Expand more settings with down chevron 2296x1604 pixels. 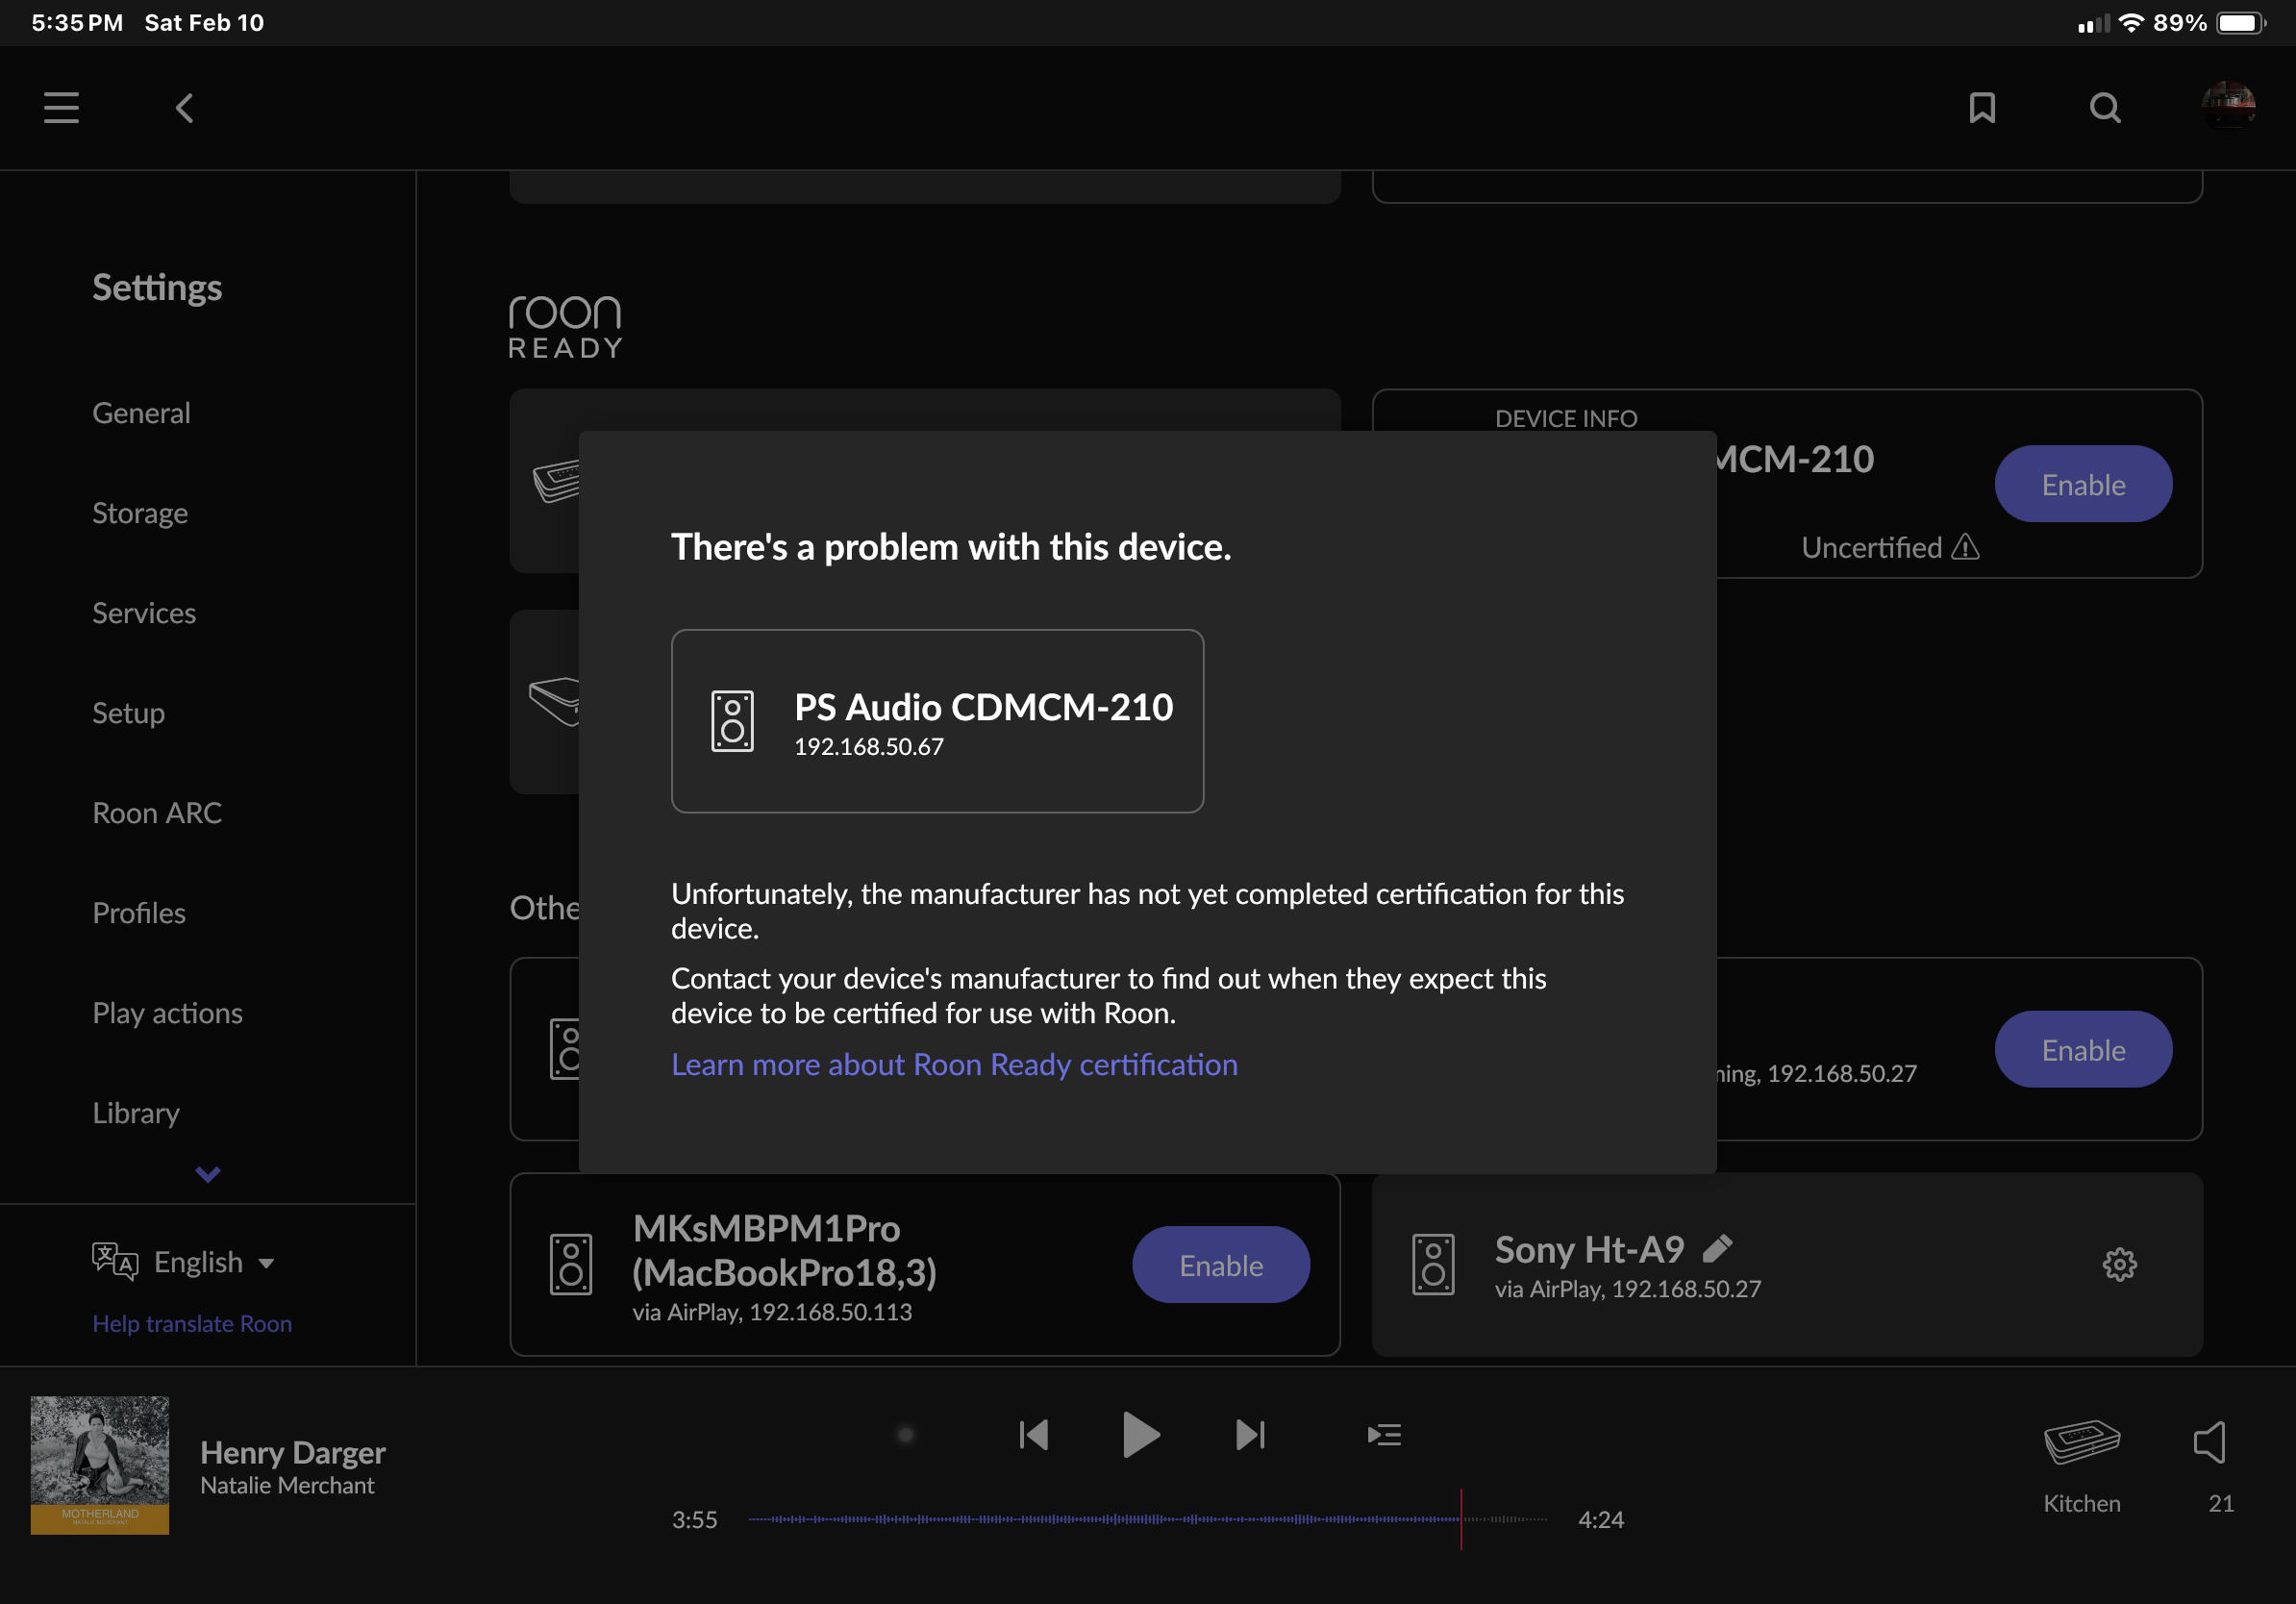[x=208, y=1174]
